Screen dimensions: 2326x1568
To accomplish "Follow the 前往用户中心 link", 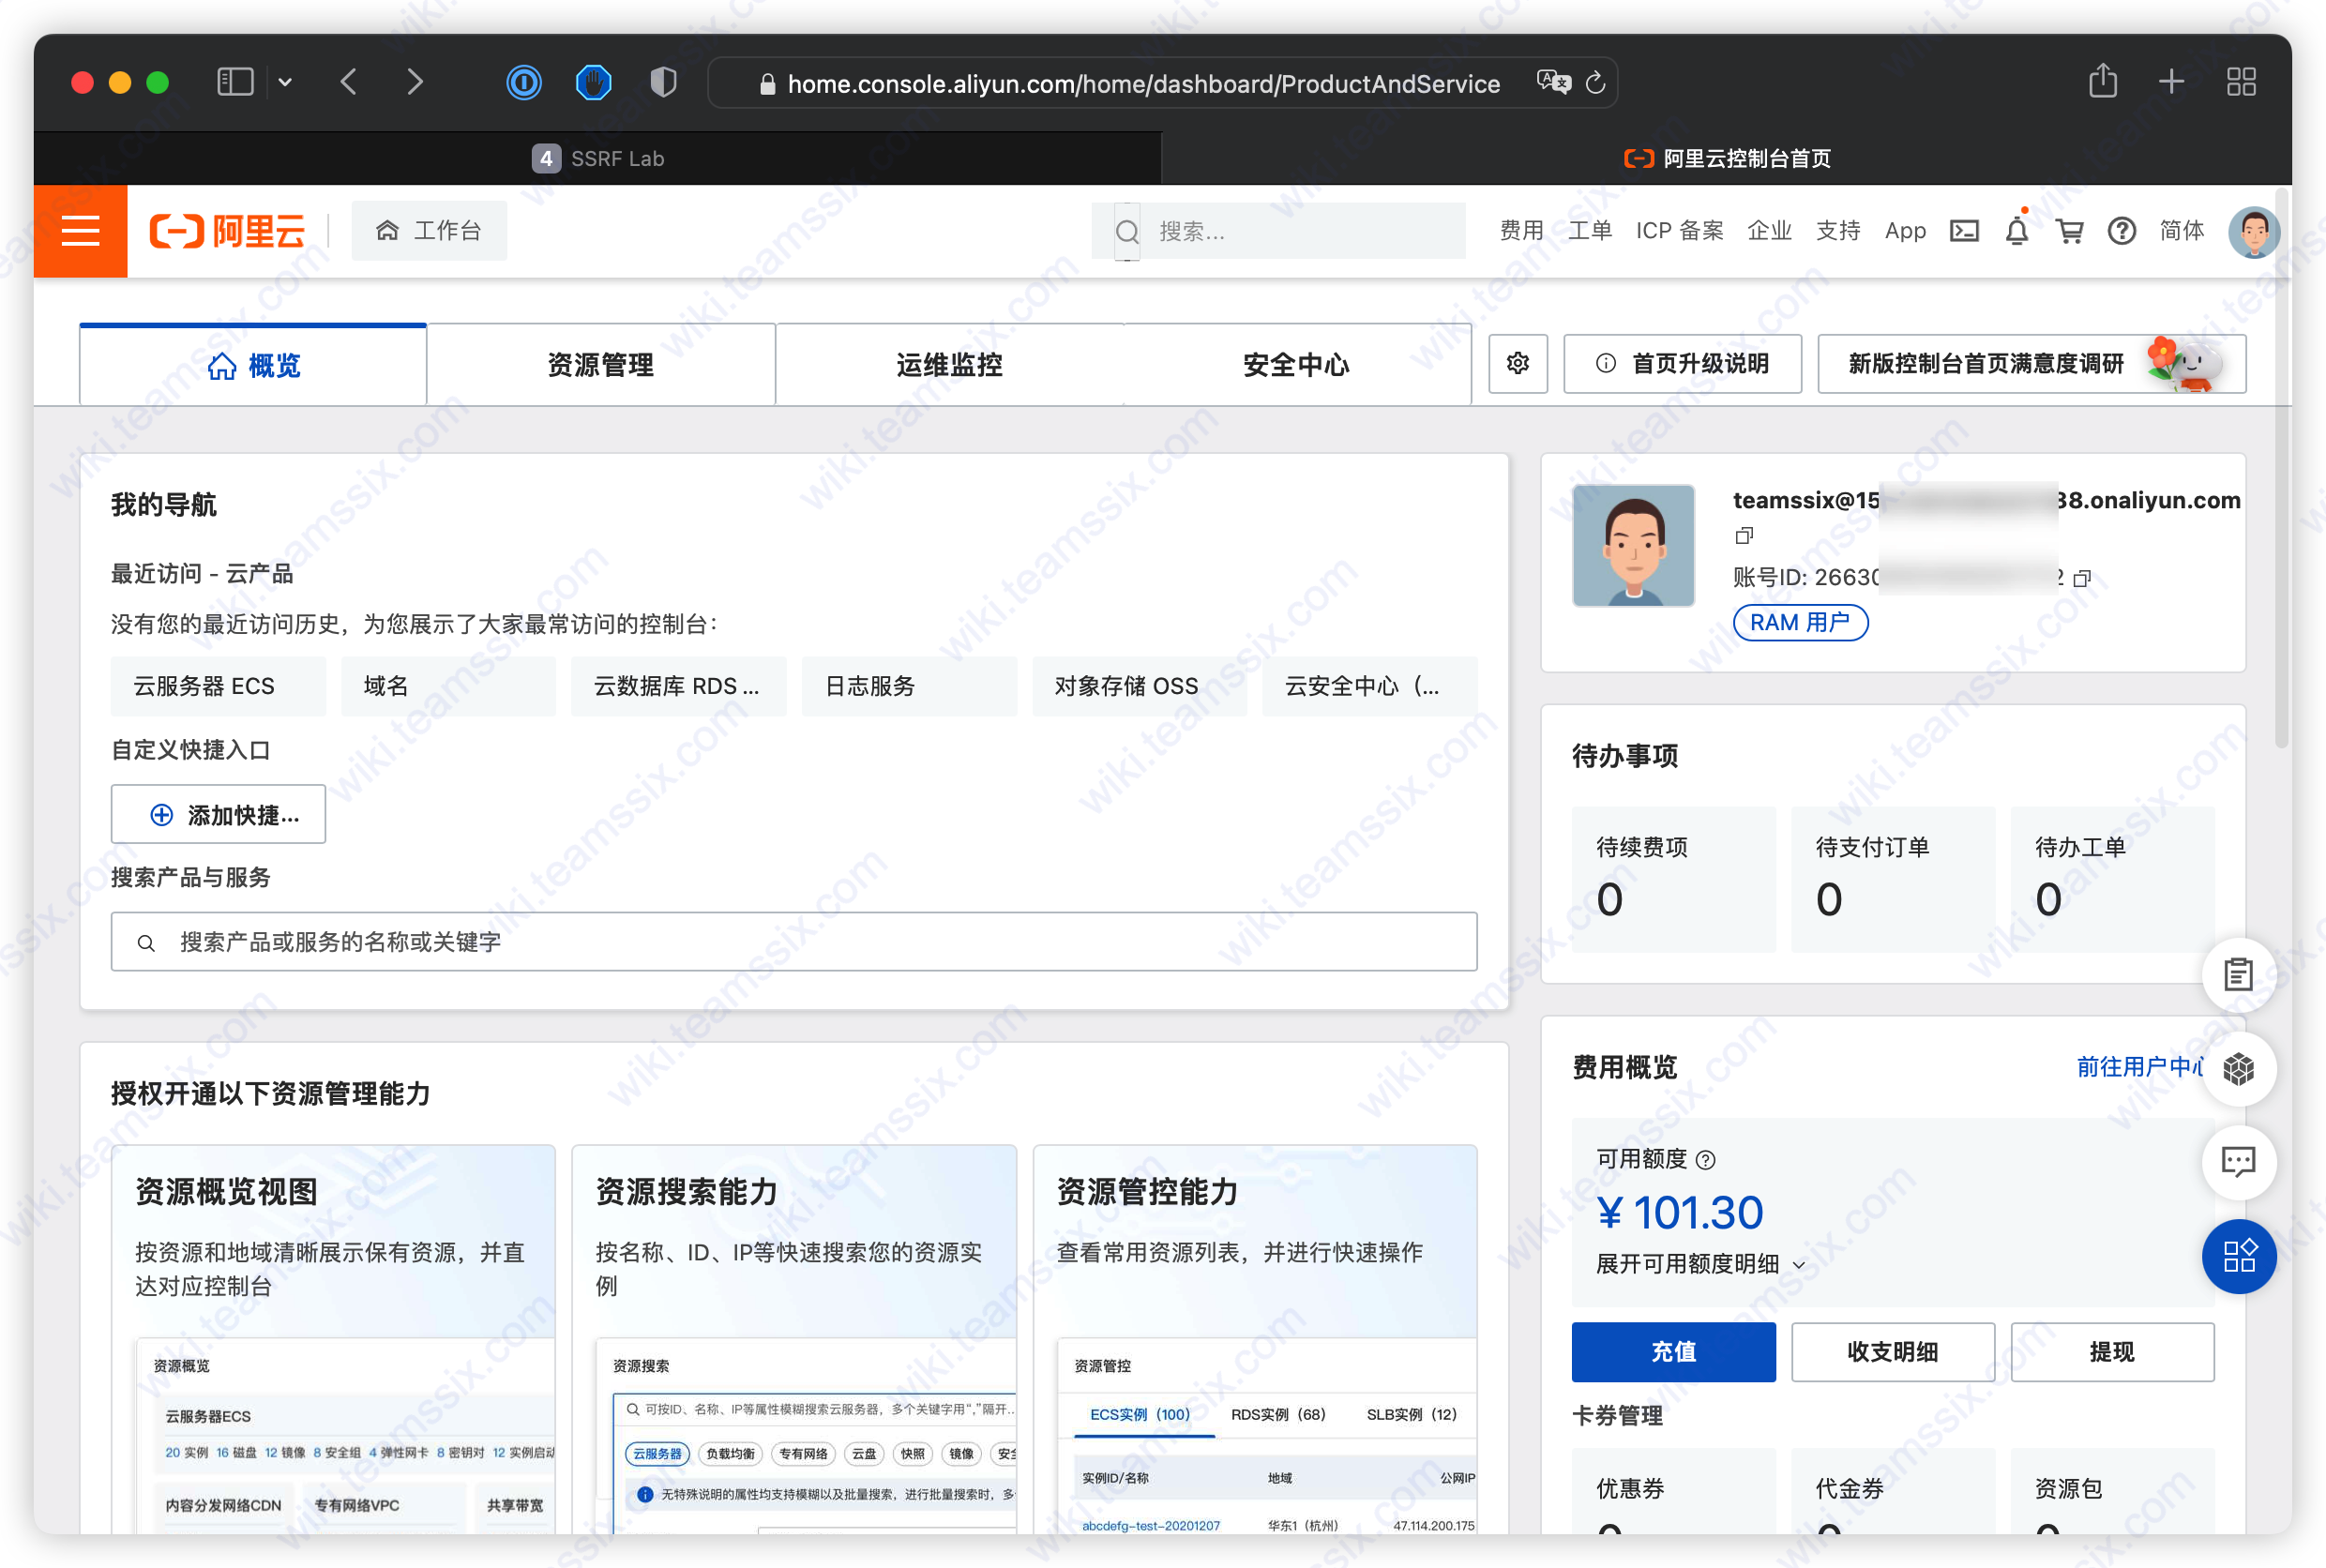I will point(2141,1066).
